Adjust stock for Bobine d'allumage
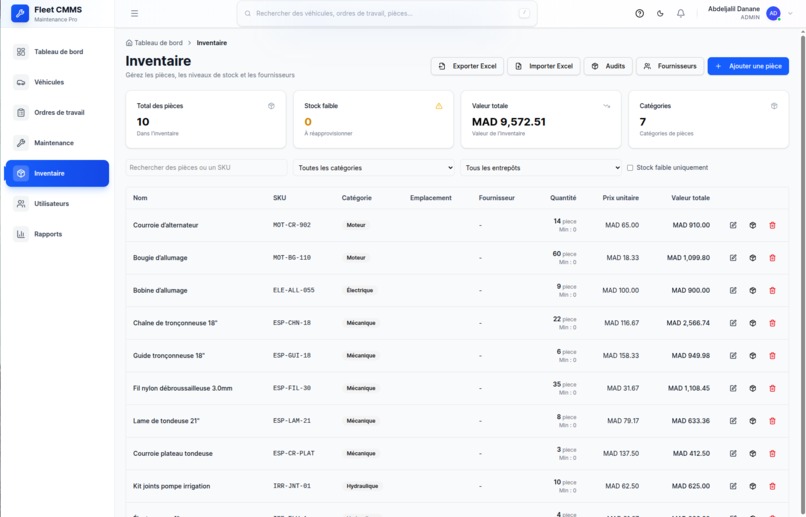The width and height of the screenshot is (806, 517). (x=753, y=290)
